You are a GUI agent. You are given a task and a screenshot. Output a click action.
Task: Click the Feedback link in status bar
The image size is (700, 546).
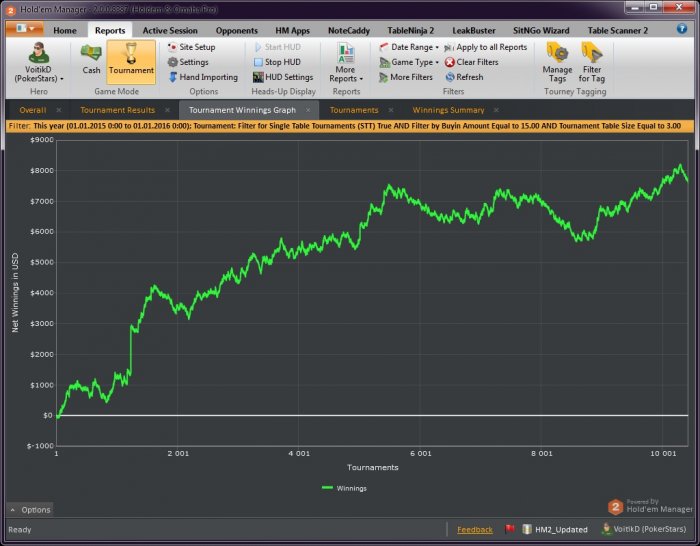475,529
